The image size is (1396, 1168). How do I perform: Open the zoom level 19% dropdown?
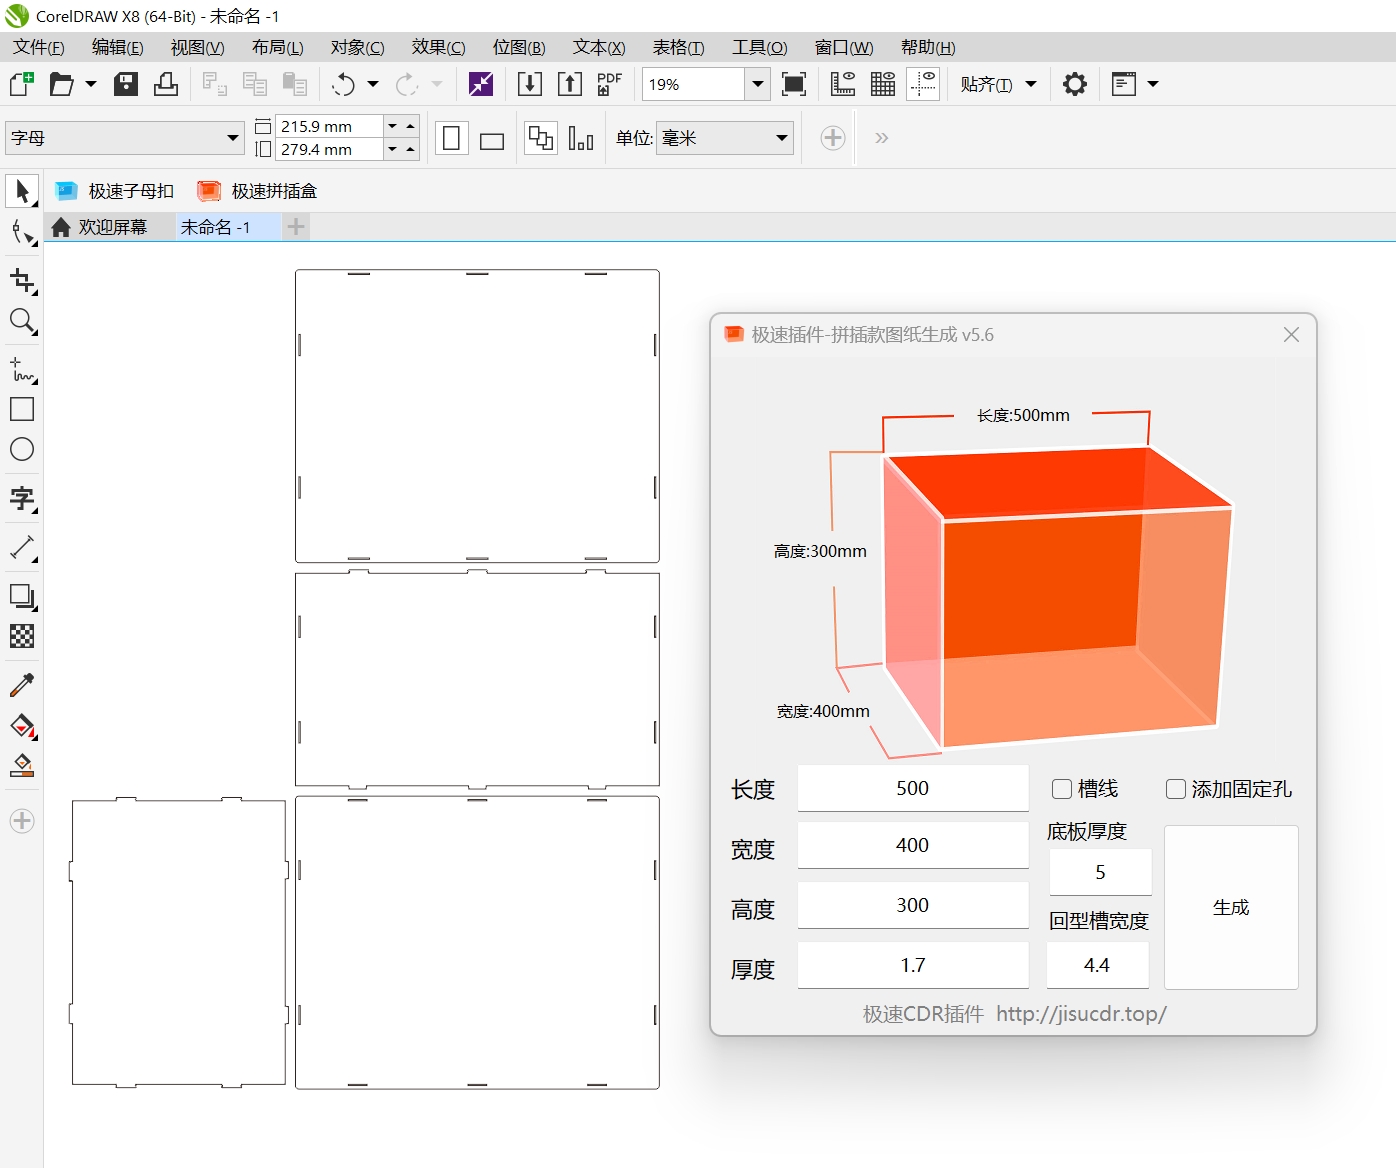[x=757, y=84]
